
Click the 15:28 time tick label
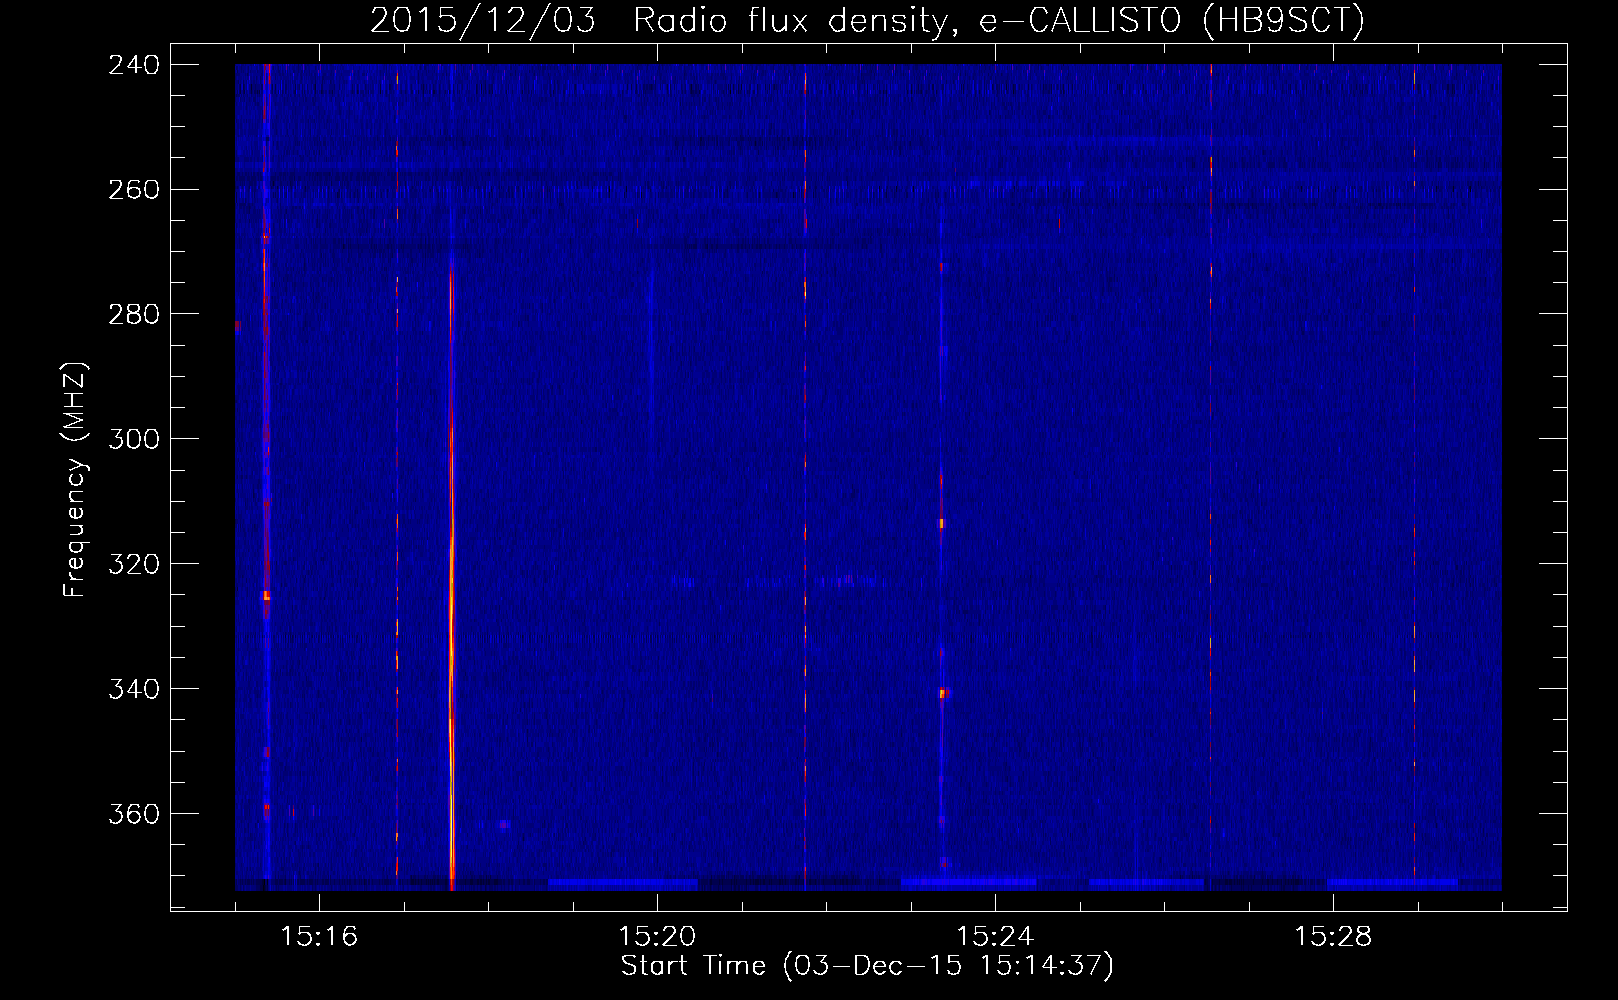1333,936
